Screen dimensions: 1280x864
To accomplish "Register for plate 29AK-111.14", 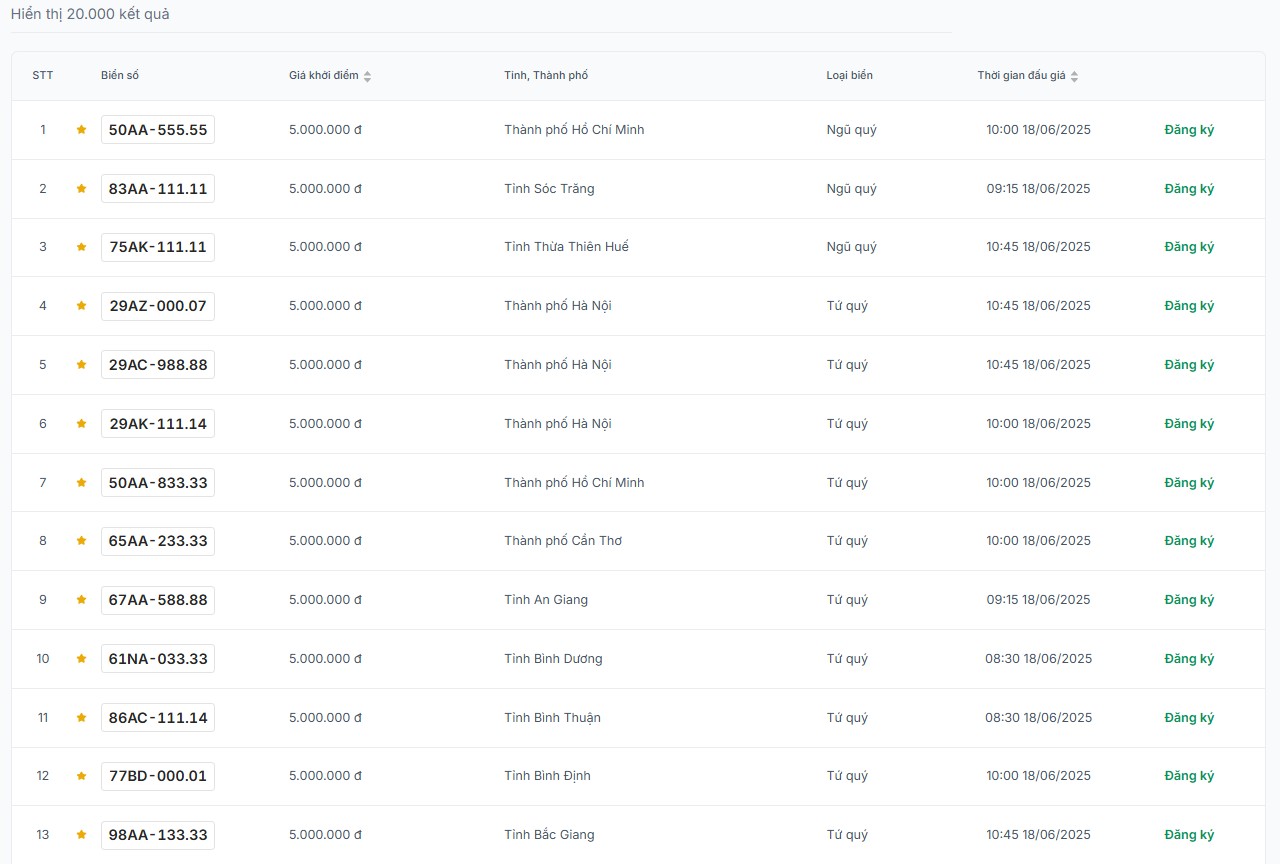I will [1189, 424].
